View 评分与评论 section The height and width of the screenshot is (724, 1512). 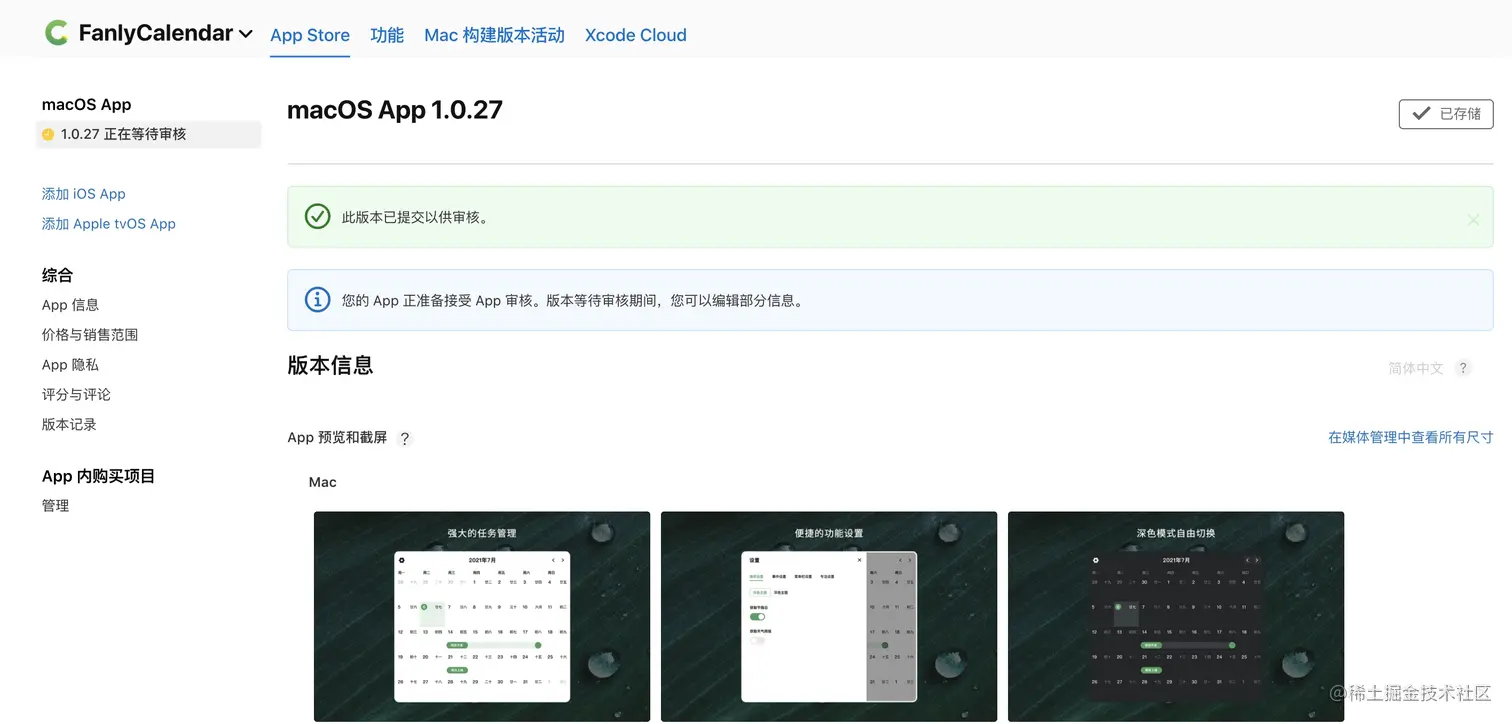coord(76,395)
